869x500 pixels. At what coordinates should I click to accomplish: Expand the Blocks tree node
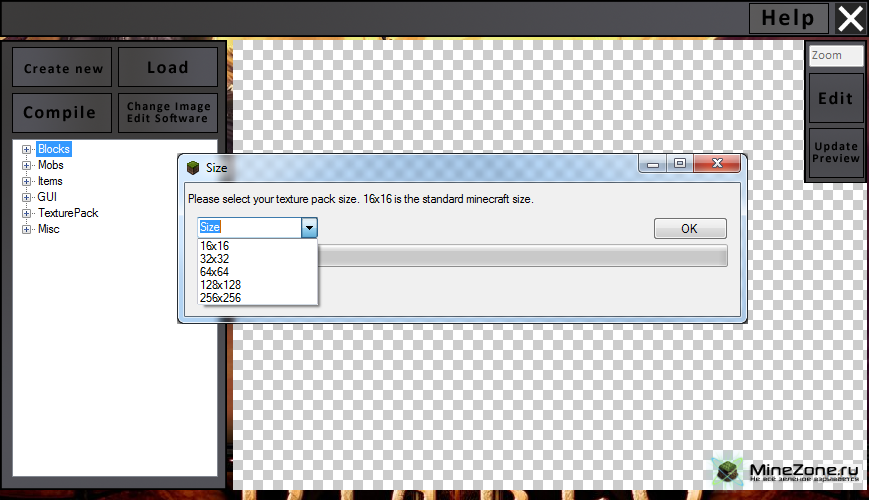click(x=27, y=149)
